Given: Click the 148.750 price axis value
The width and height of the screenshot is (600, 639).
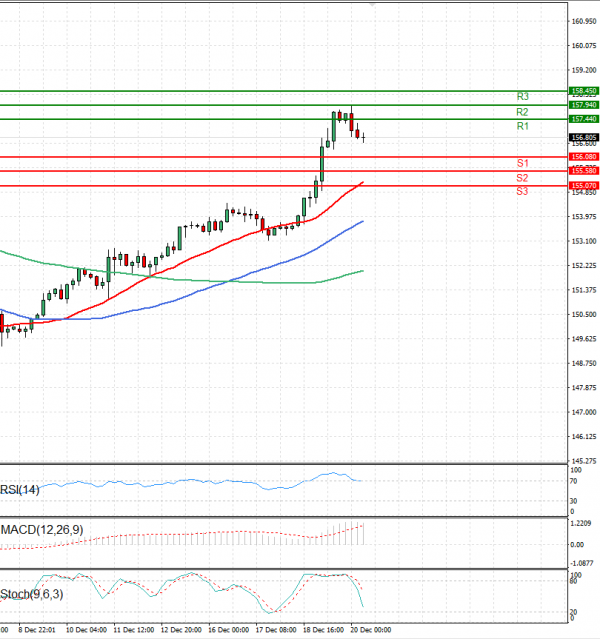Looking at the screenshot, I should (x=584, y=364).
